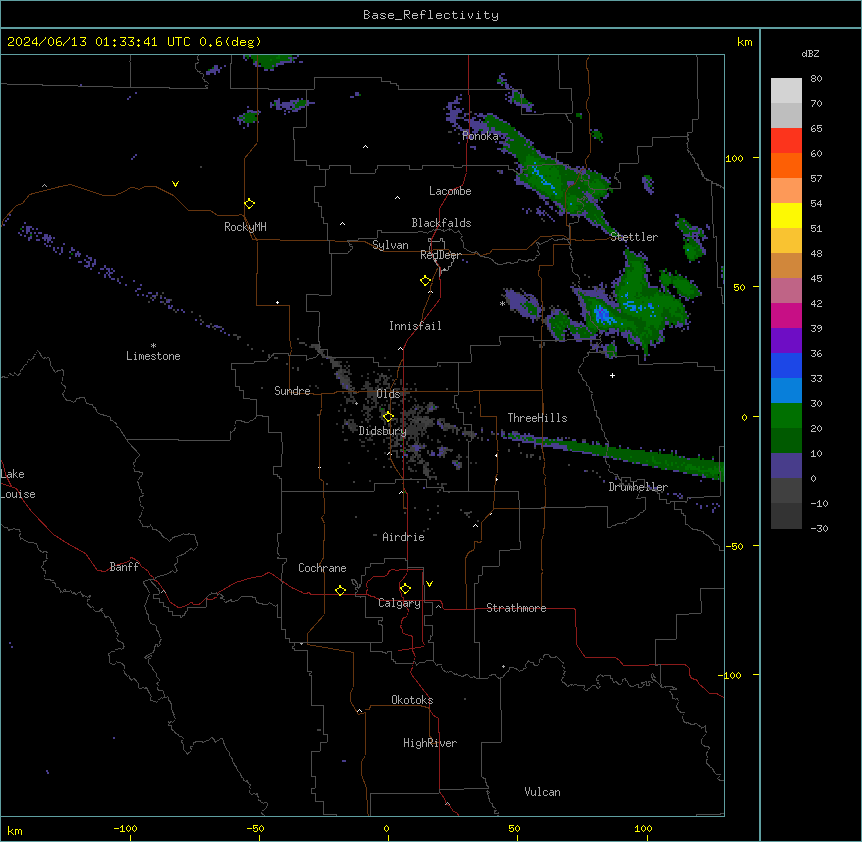This screenshot has width=862, height=842.
Task: Click the 100 tick on the bottom axis
Action: pos(643,828)
